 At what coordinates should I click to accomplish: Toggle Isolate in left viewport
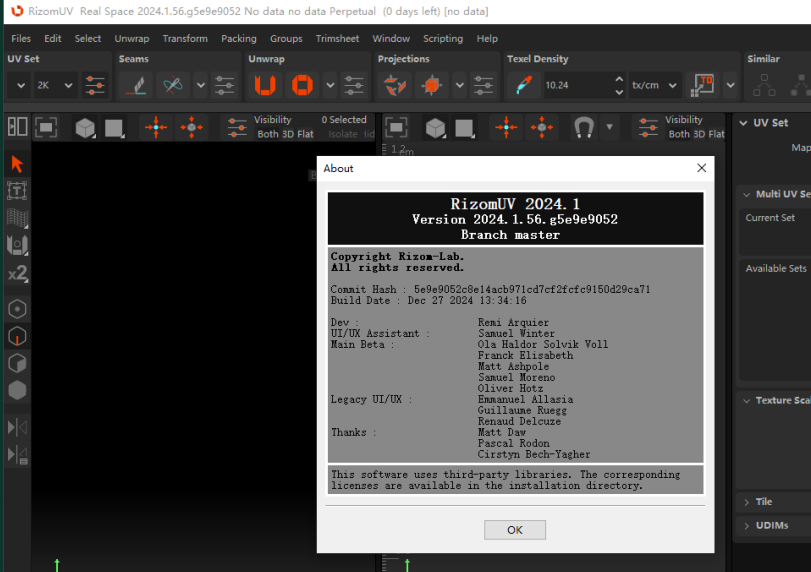(x=343, y=134)
